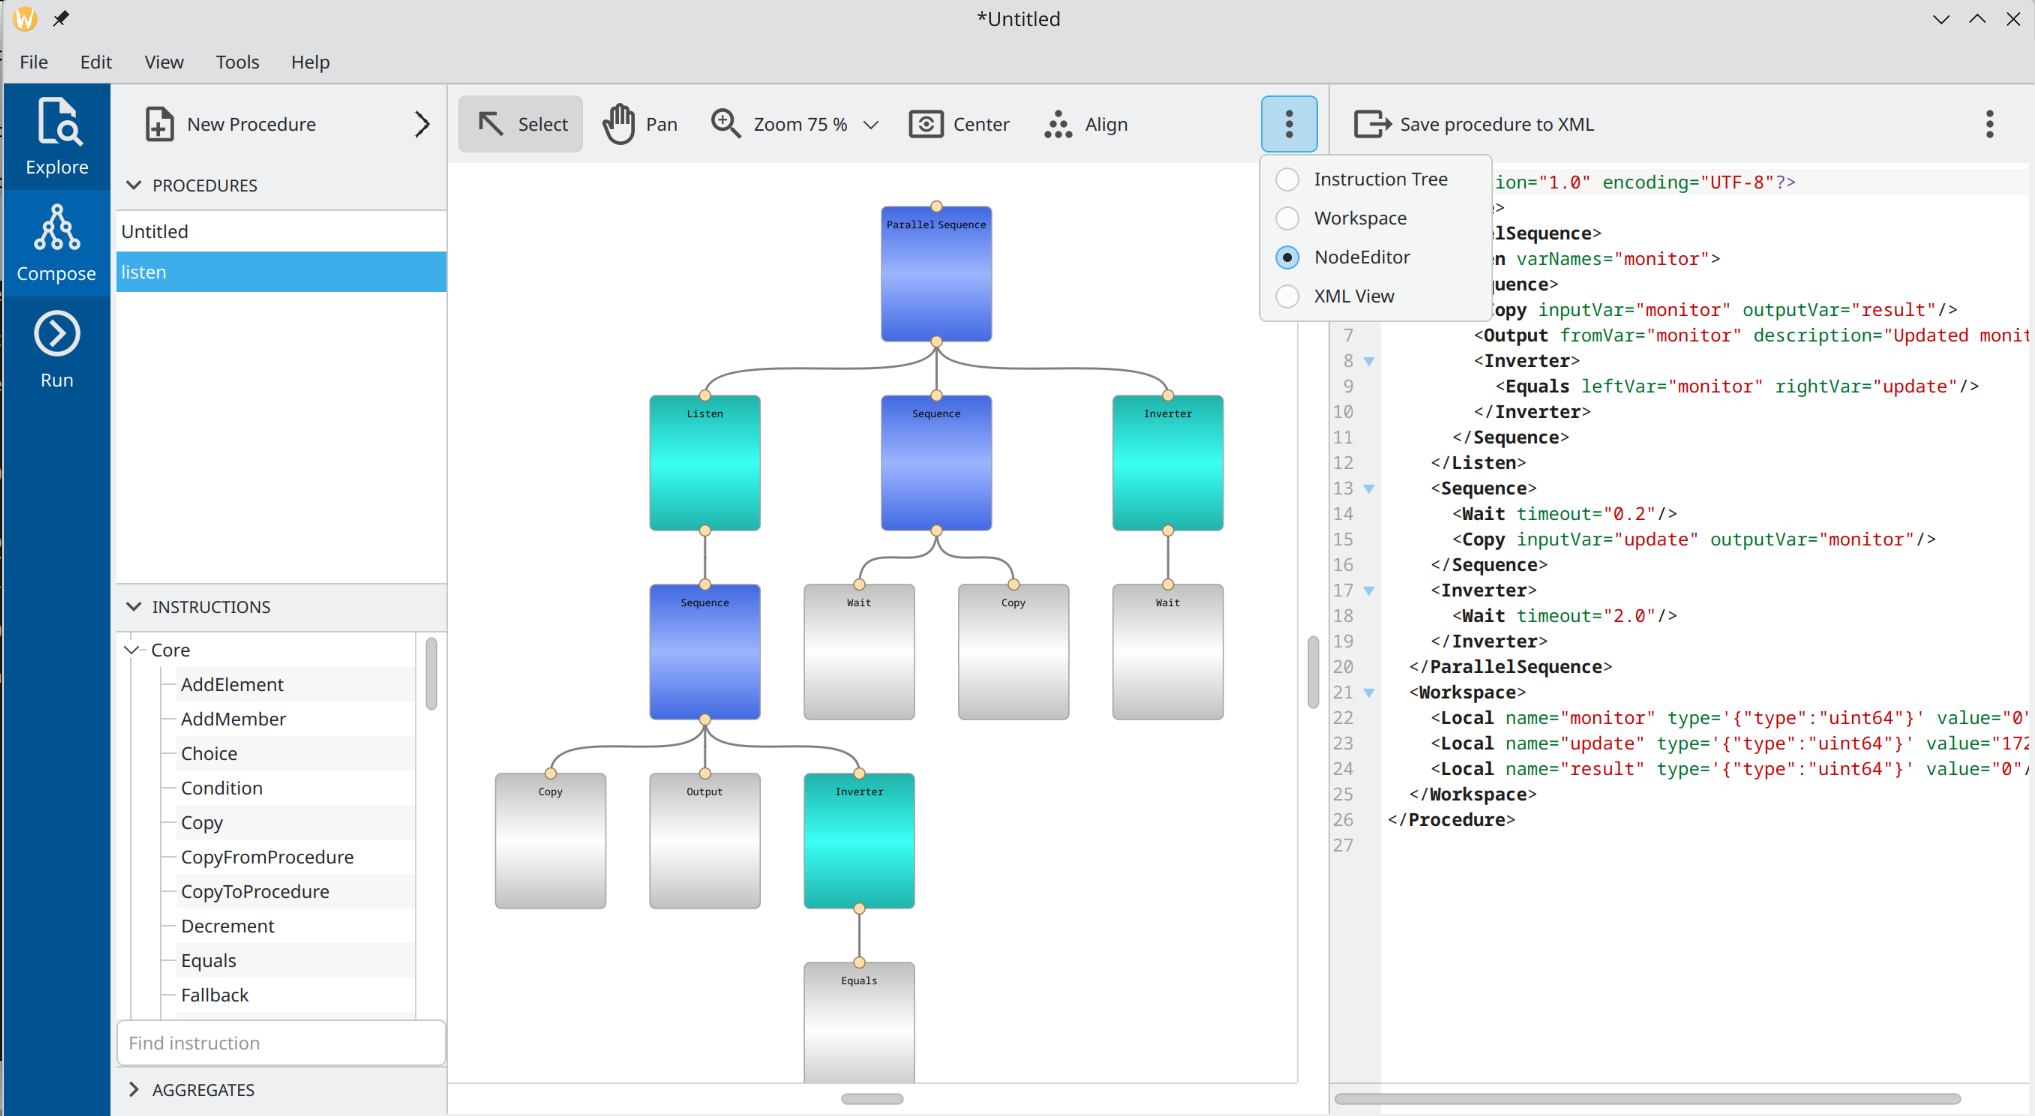Image resolution: width=2035 pixels, height=1116 pixels.
Task: Open the Zoom 75 % dropdown
Action: [x=870, y=125]
